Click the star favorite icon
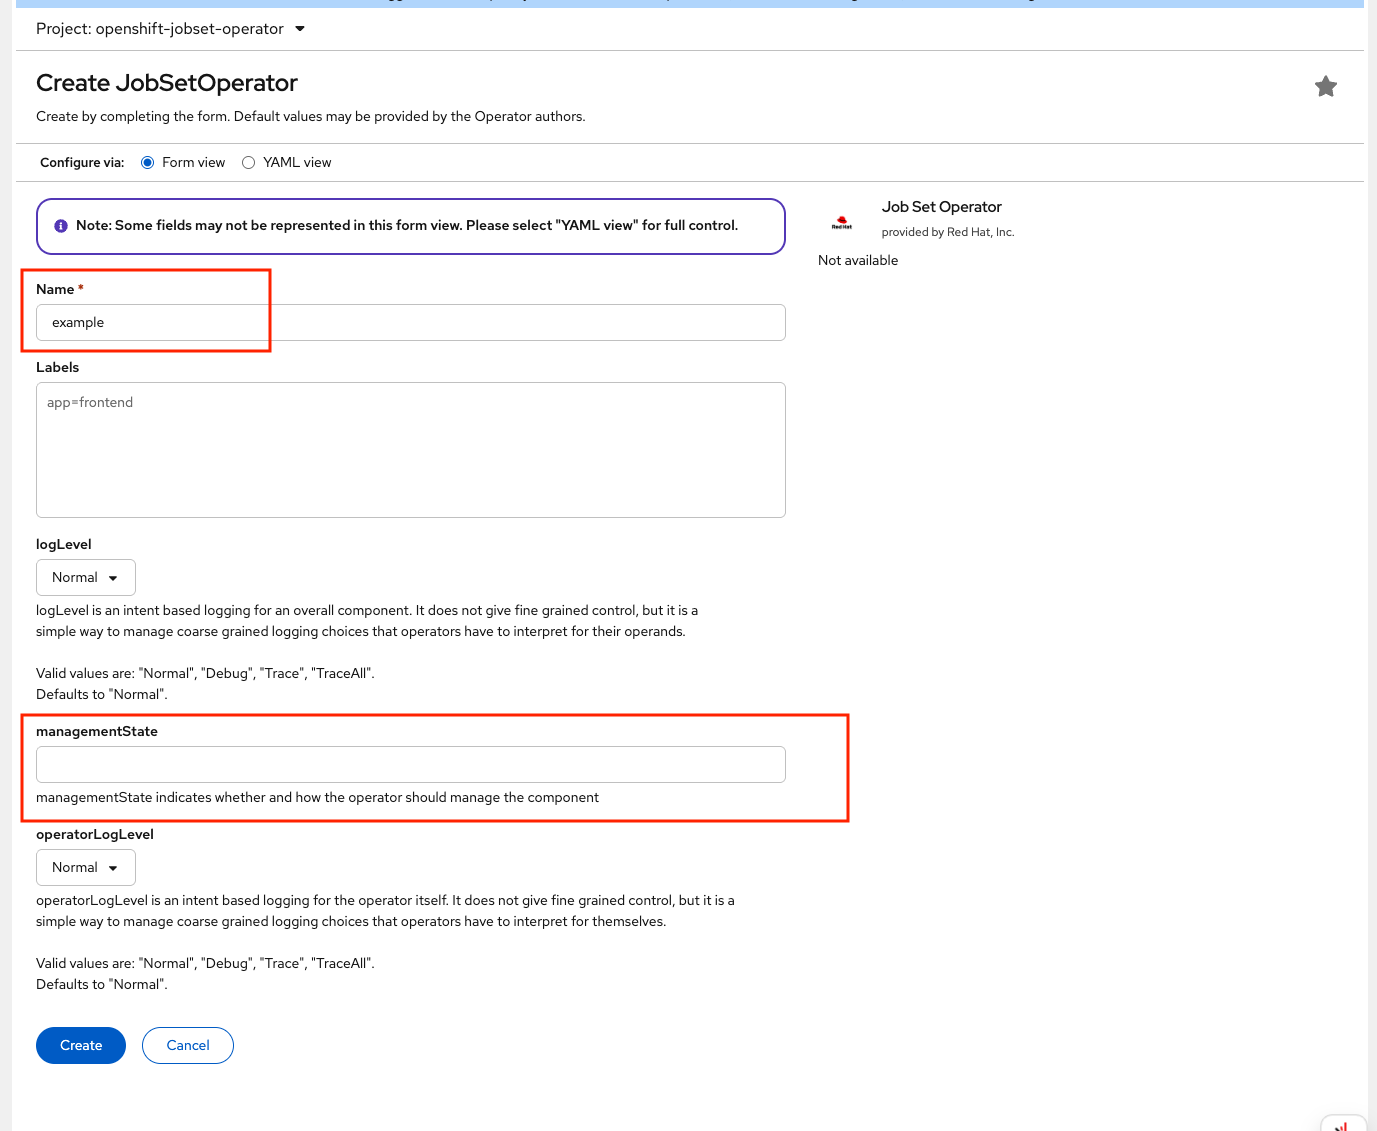The height and width of the screenshot is (1131, 1377). tap(1325, 87)
